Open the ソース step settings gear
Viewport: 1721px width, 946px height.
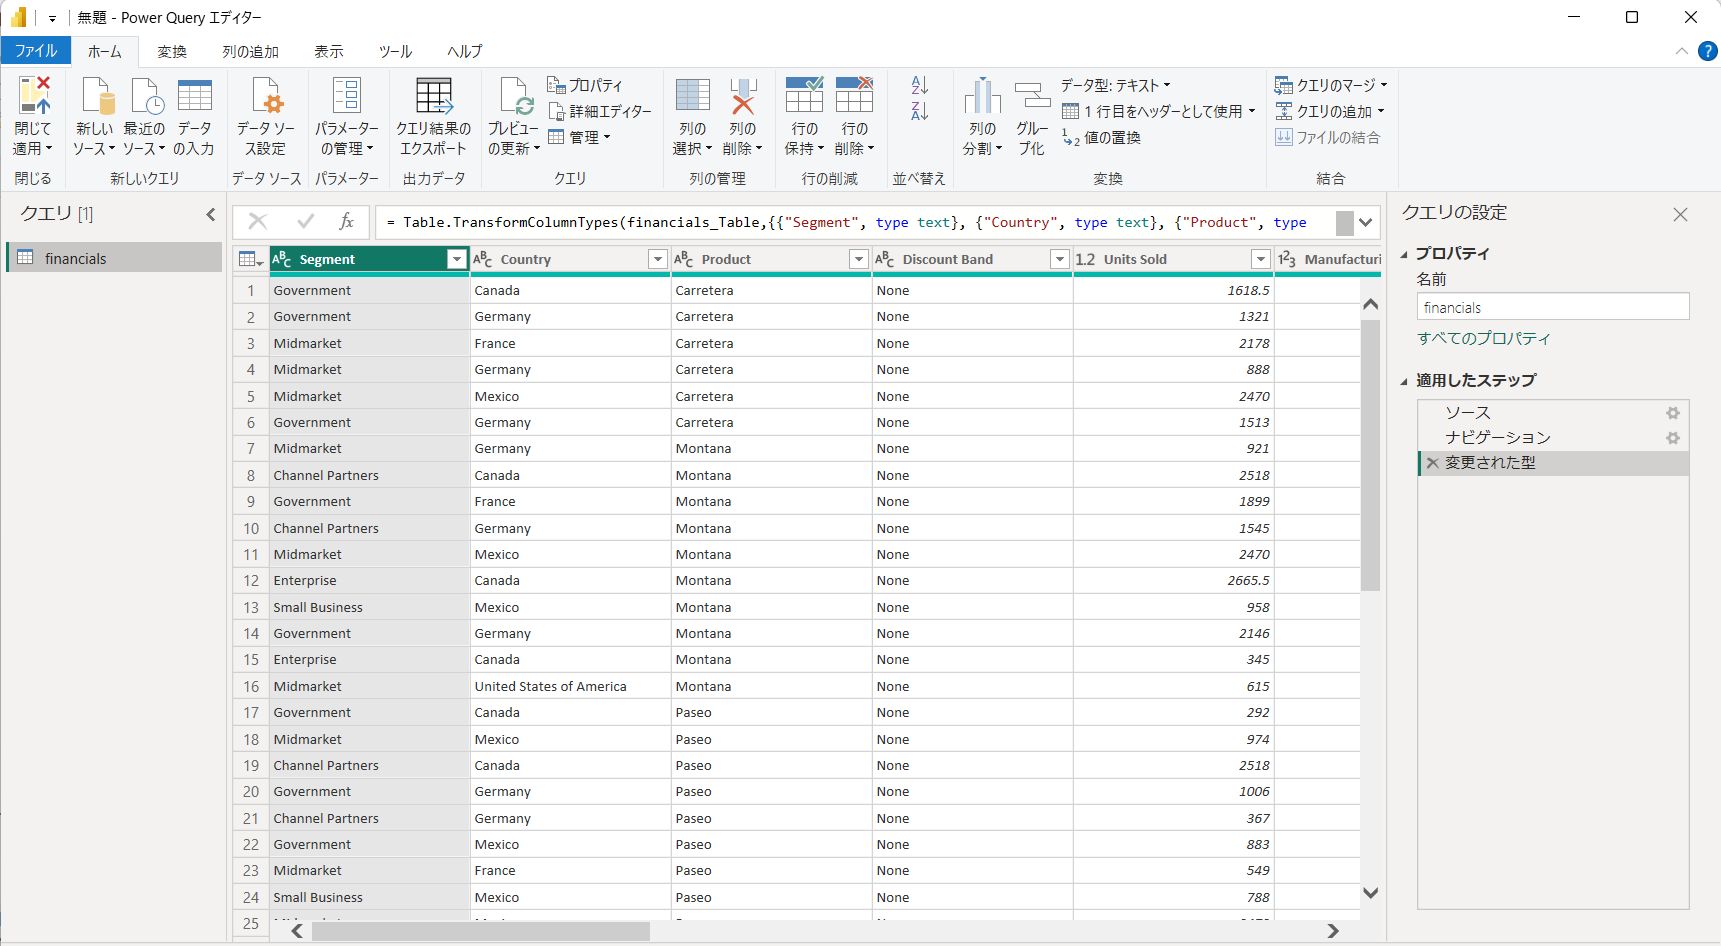click(x=1672, y=413)
